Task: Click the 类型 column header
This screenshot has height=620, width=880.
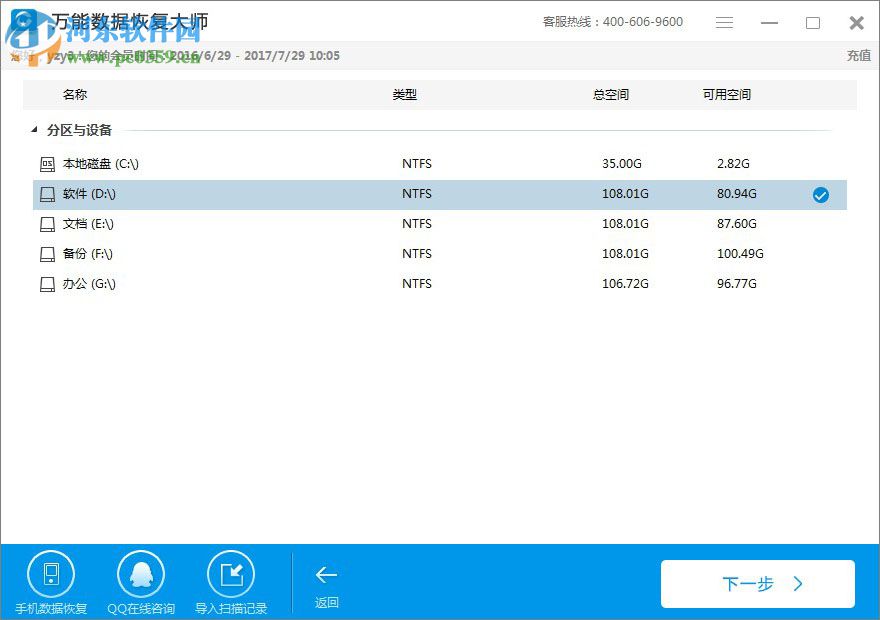Action: pyautogui.click(x=405, y=94)
